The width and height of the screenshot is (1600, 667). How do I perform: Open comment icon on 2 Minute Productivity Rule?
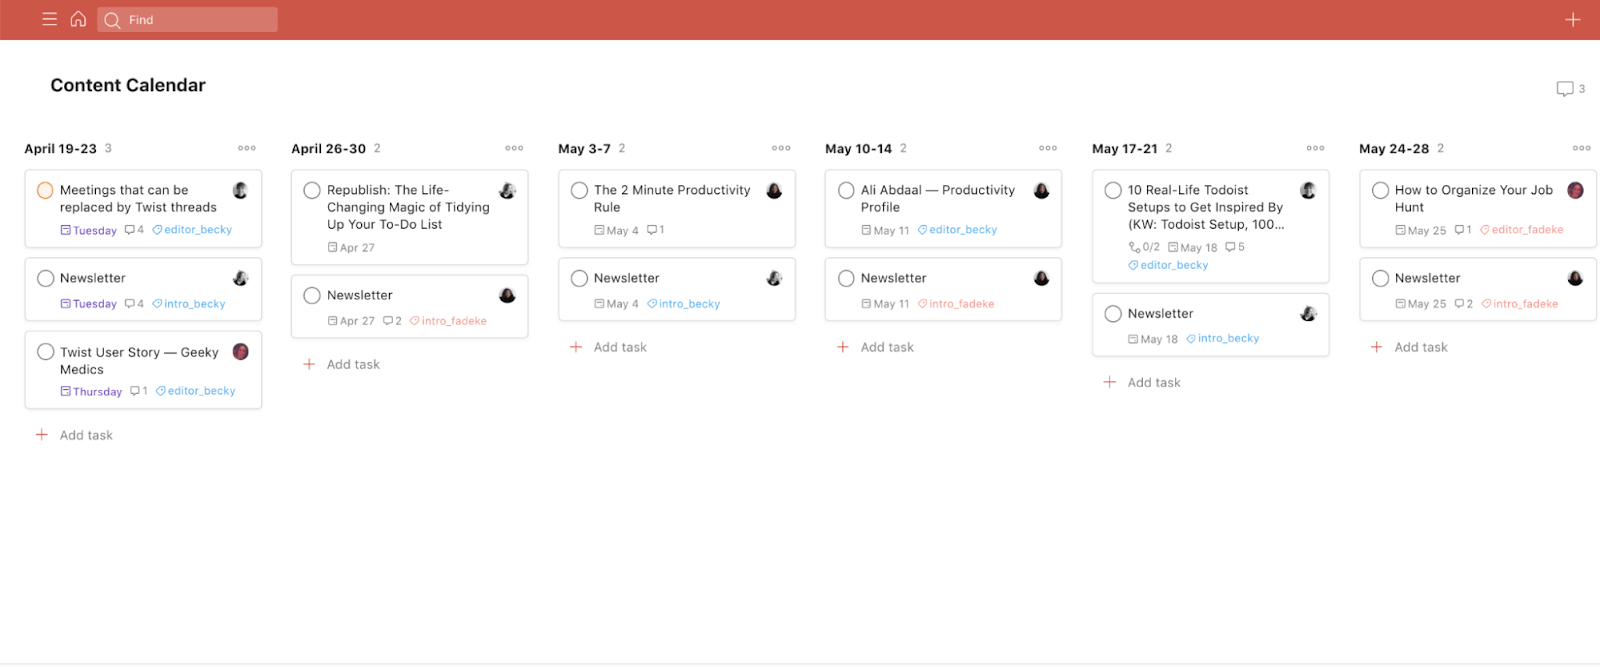[655, 230]
